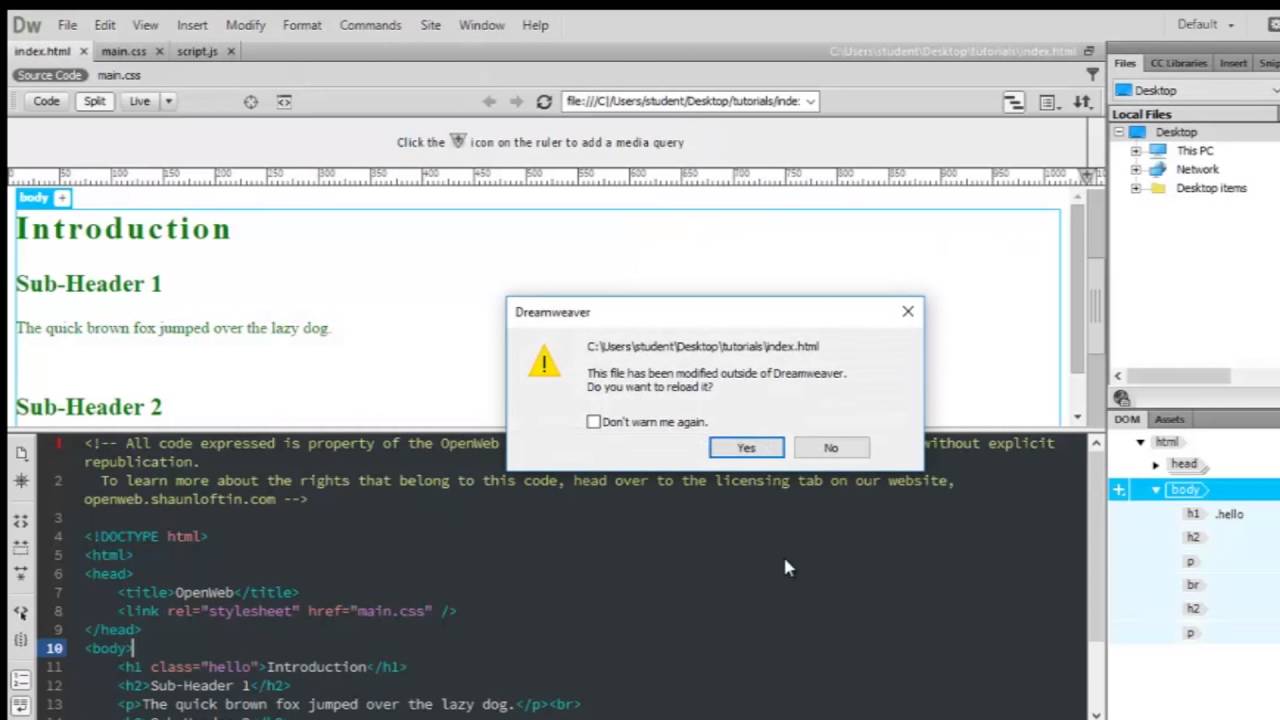The image size is (1280, 720).
Task: Switch to the main.css tab
Action: click(x=124, y=51)
